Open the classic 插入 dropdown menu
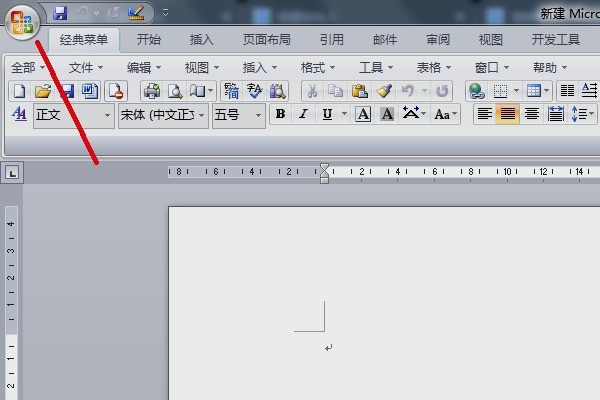 260,68
